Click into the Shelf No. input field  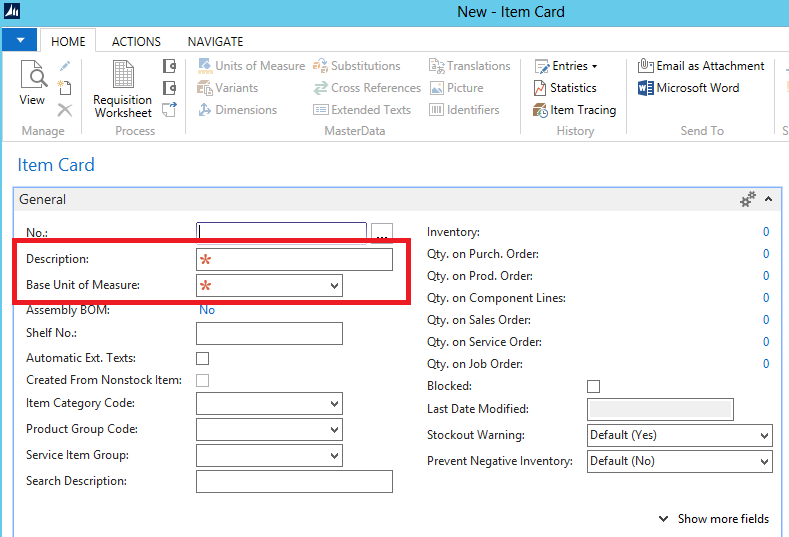click(x=269, y=334)
